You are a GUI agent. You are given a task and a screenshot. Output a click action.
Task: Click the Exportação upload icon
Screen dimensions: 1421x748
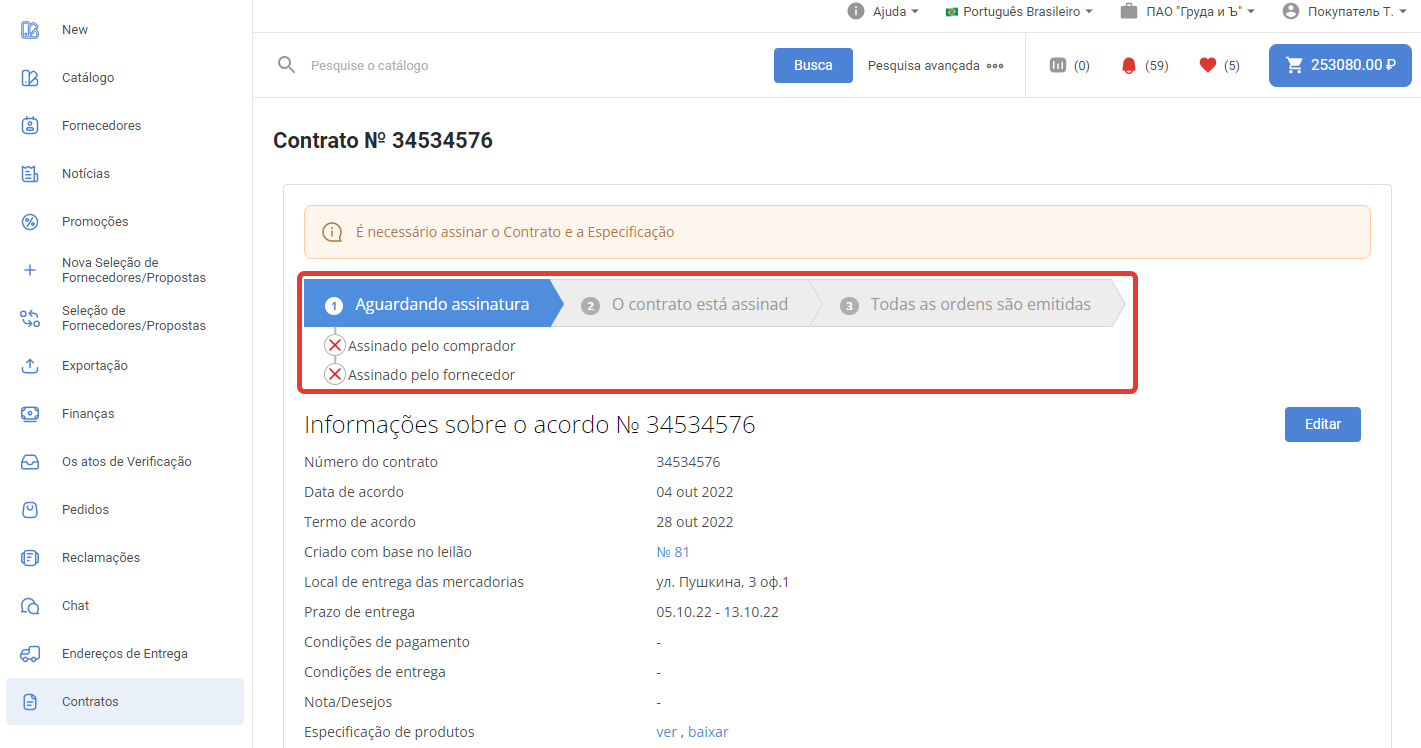pos(30,366)
